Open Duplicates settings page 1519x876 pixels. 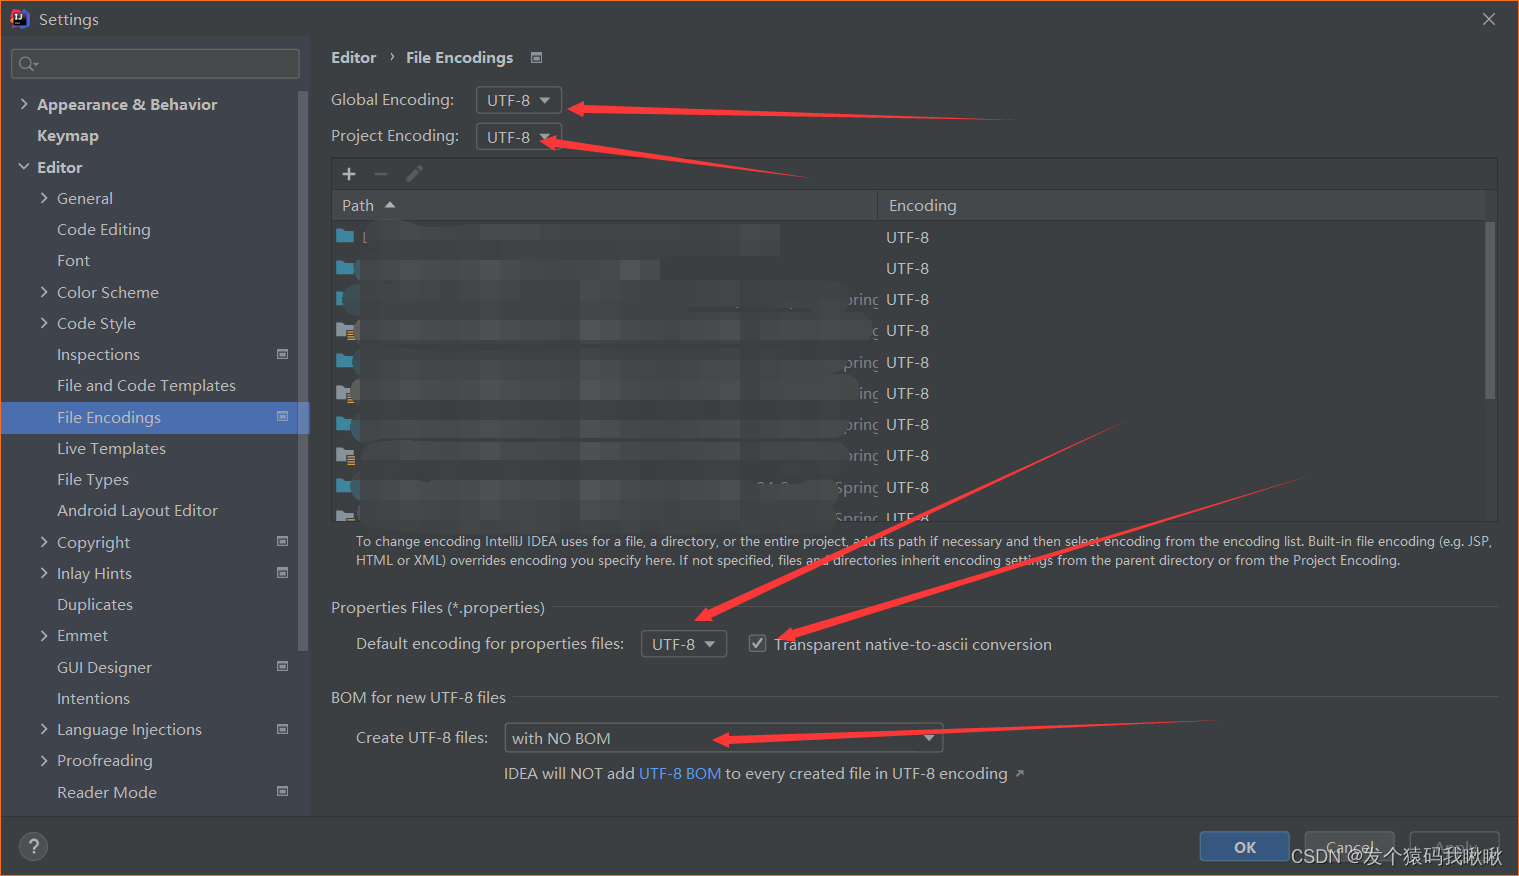click(x=95, y=604)
